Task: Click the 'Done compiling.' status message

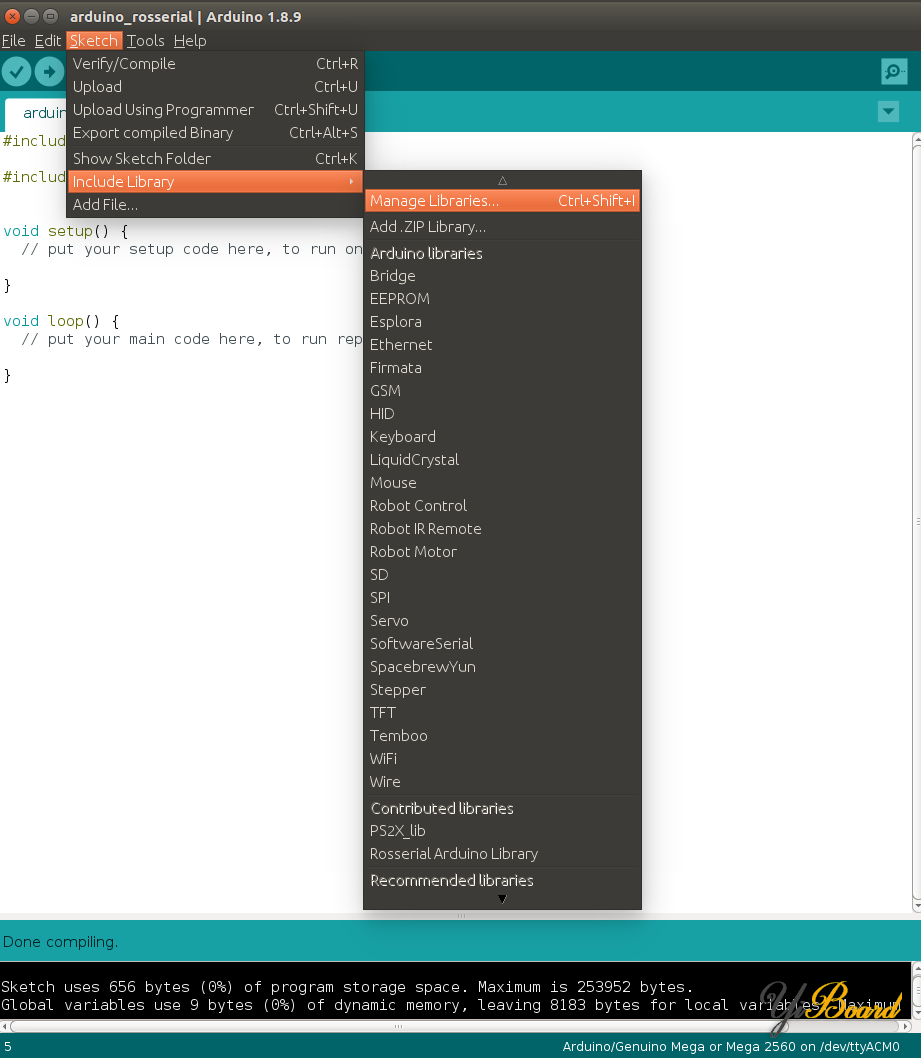Action: 60,941
